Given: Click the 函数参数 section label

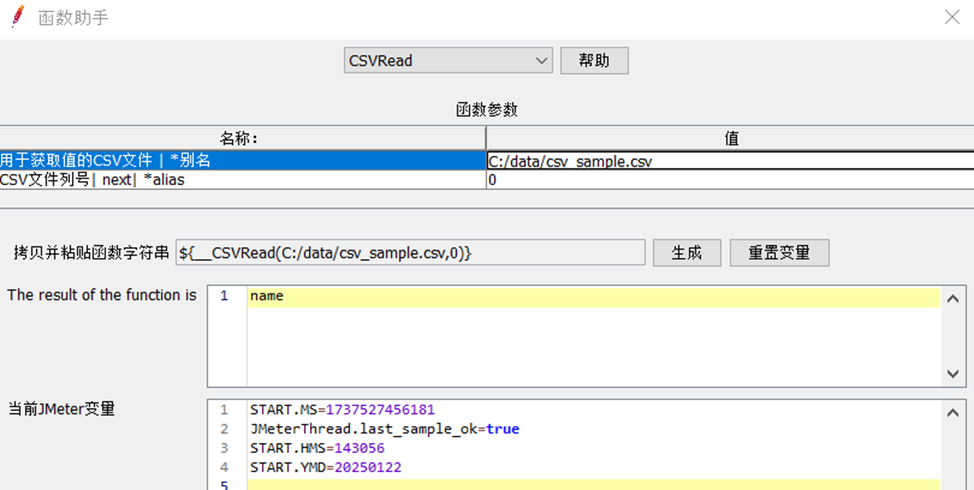Looking at the screenshot, I should [x=486, y=111].
